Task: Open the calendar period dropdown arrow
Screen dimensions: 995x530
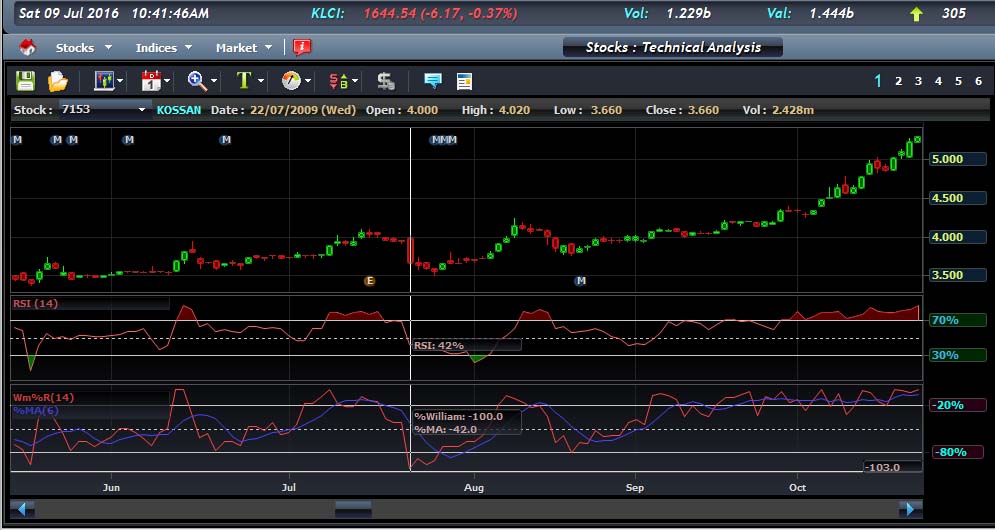Action: coord(167,81)
